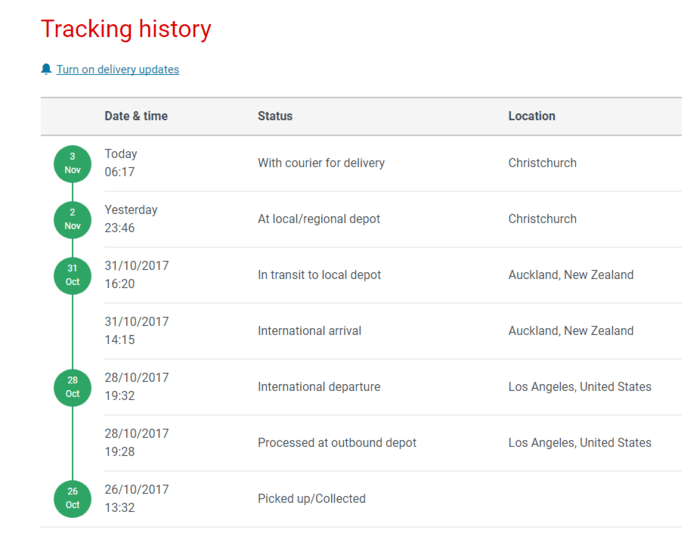Select With courier for delivery status
Viewport: 700px width, 555px height.
[x=321, y=163]
